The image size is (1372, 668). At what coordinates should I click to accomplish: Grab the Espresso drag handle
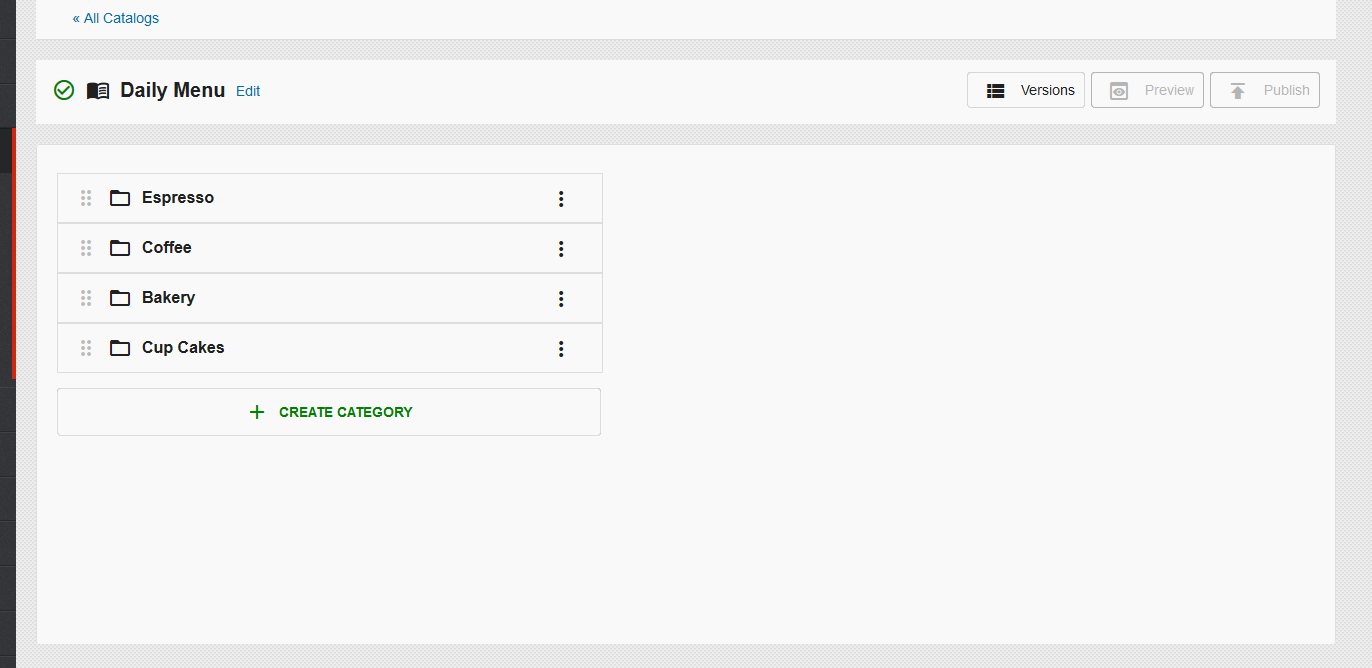point(86,198)
